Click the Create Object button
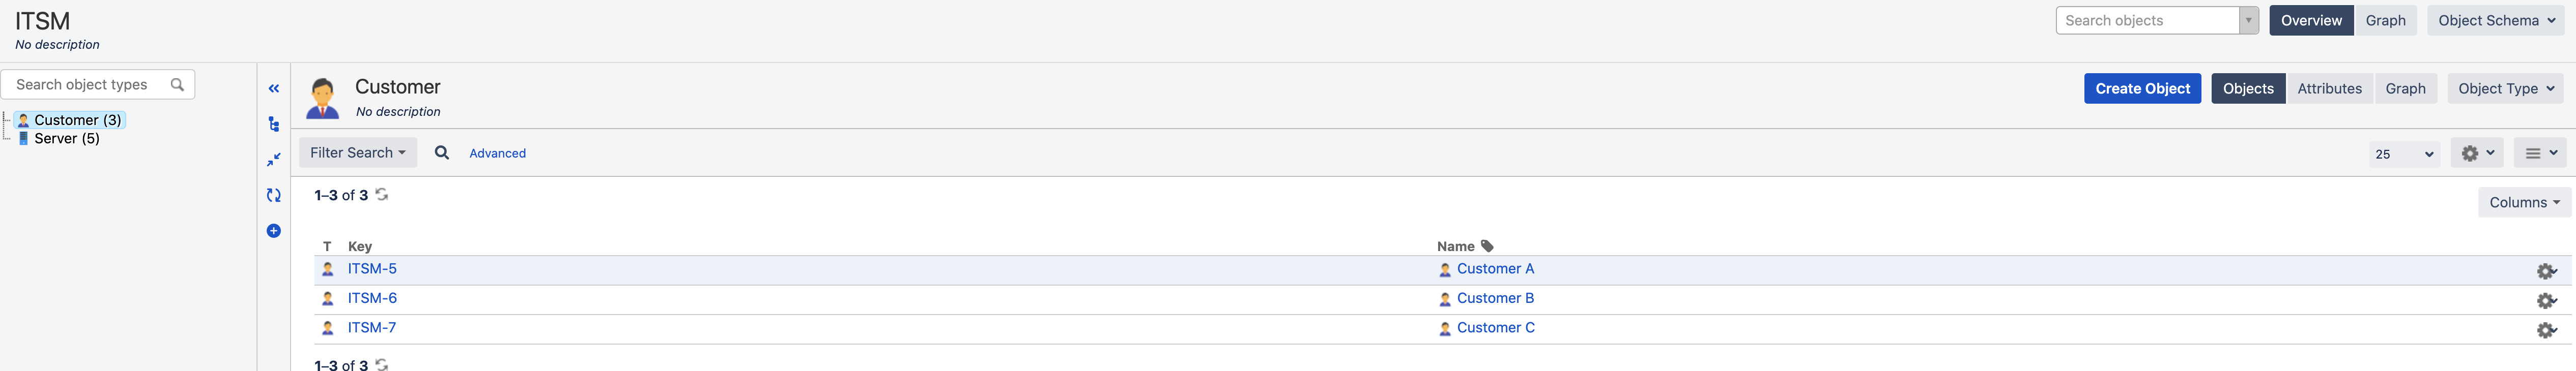This screenshot has width=2576, height=371. 2142,89
